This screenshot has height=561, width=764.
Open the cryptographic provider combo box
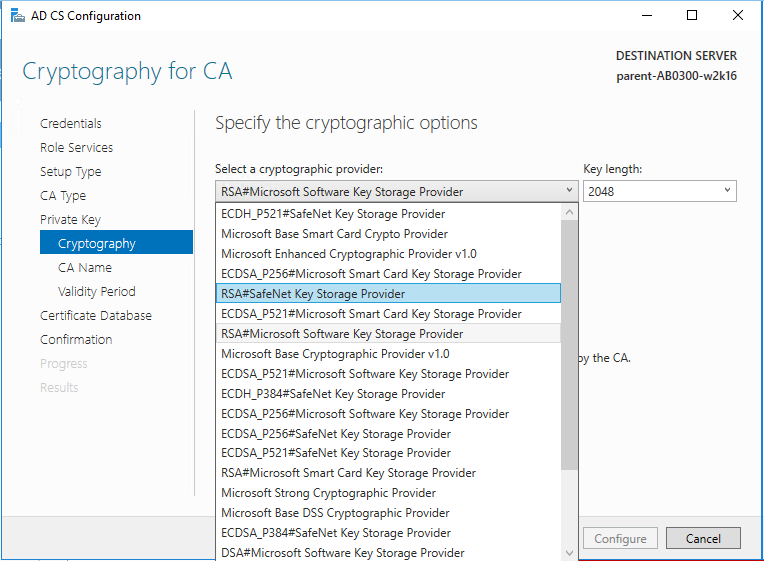coord(397,192)
